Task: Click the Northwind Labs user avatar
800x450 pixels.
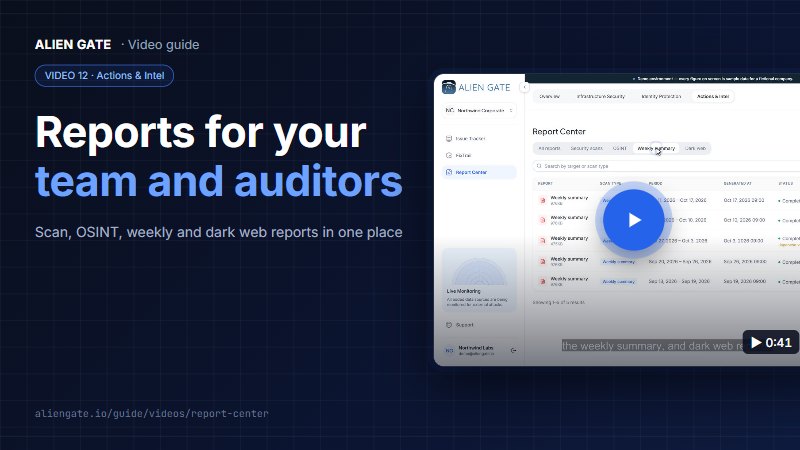Action: click(x=449, y=351)
